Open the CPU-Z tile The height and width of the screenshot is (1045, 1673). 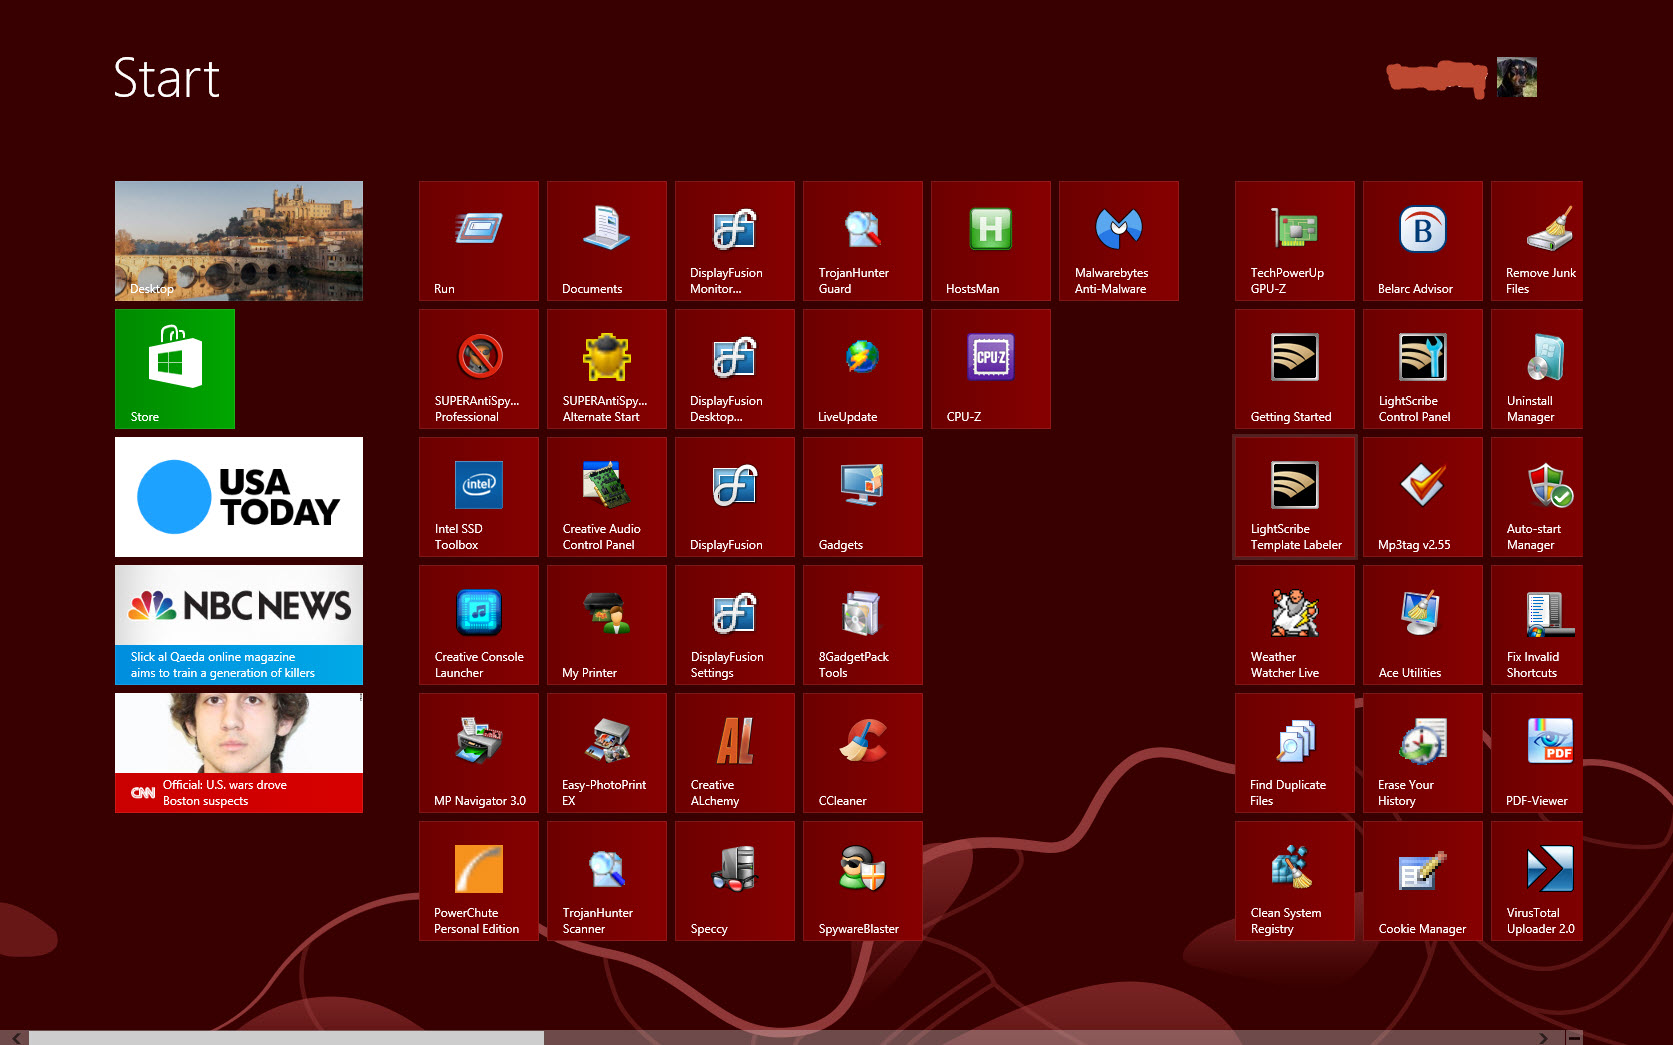[x=990, y=369]
